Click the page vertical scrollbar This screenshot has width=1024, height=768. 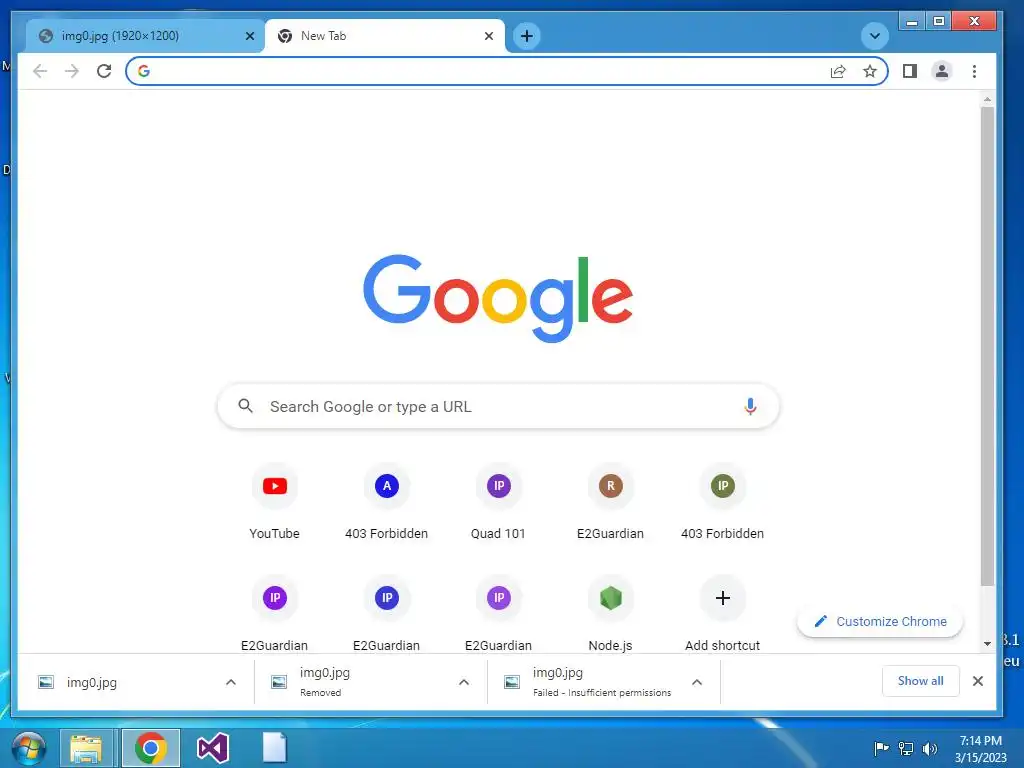click(x=987, y=346)
